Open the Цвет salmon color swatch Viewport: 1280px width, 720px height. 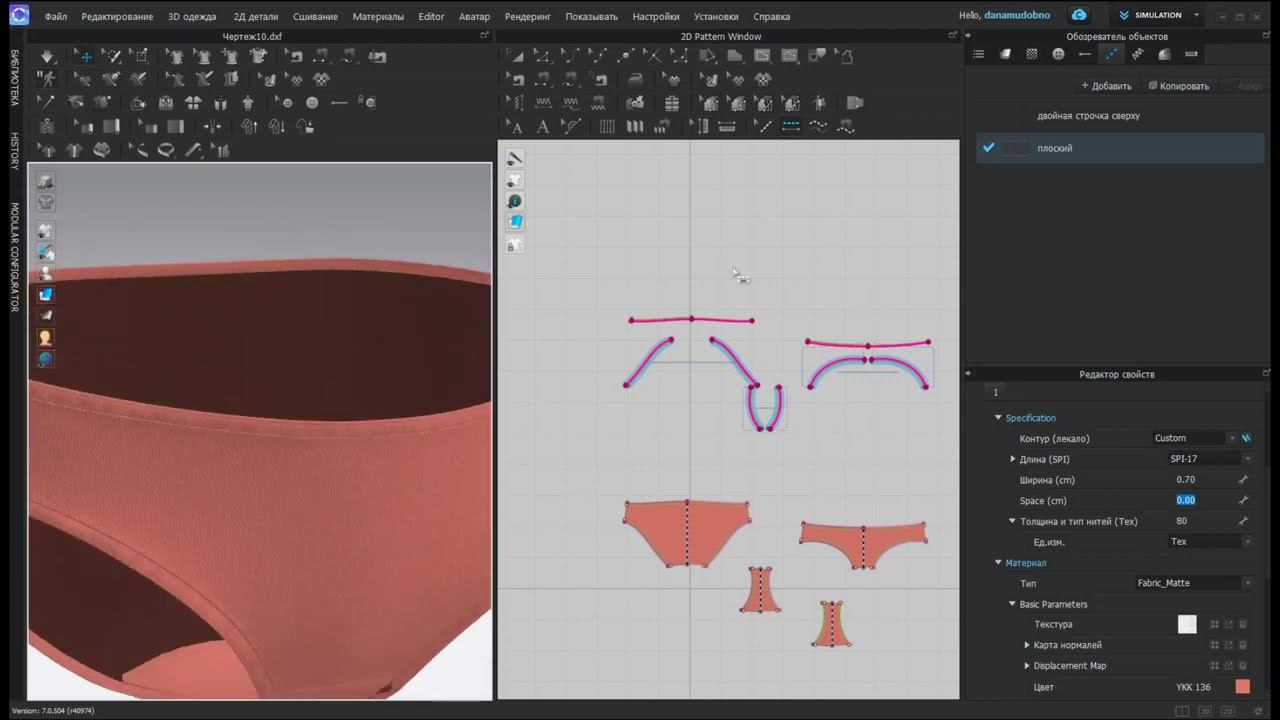point(1242,687)
